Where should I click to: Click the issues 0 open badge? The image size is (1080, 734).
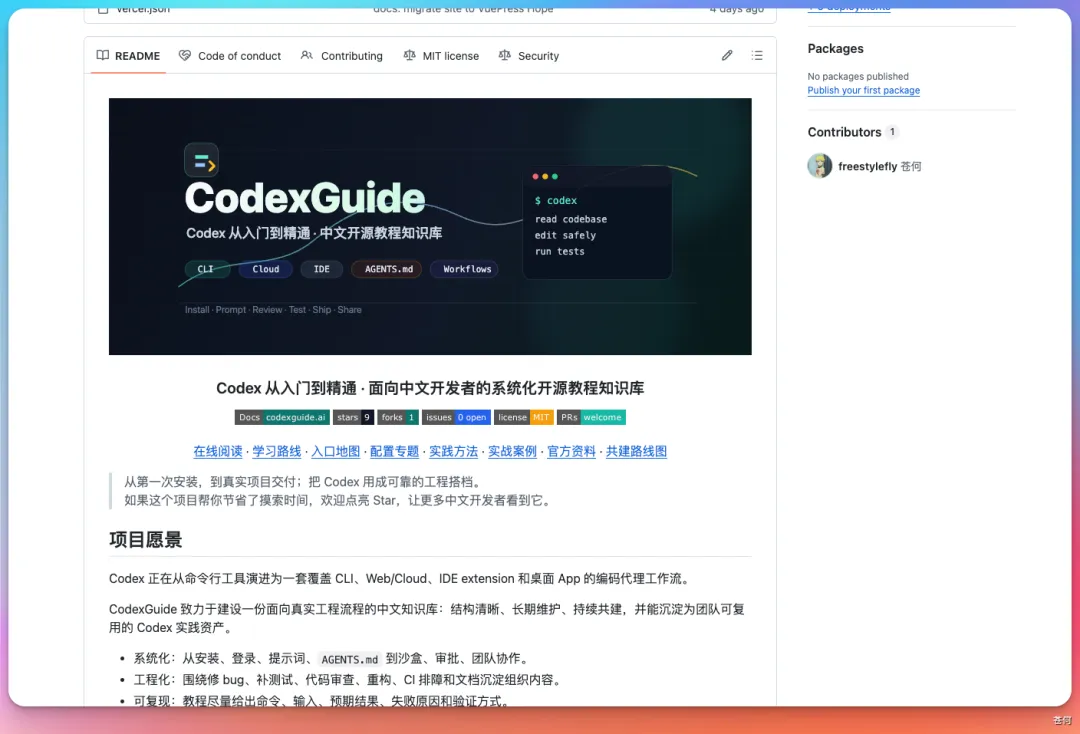pos(456,417)
